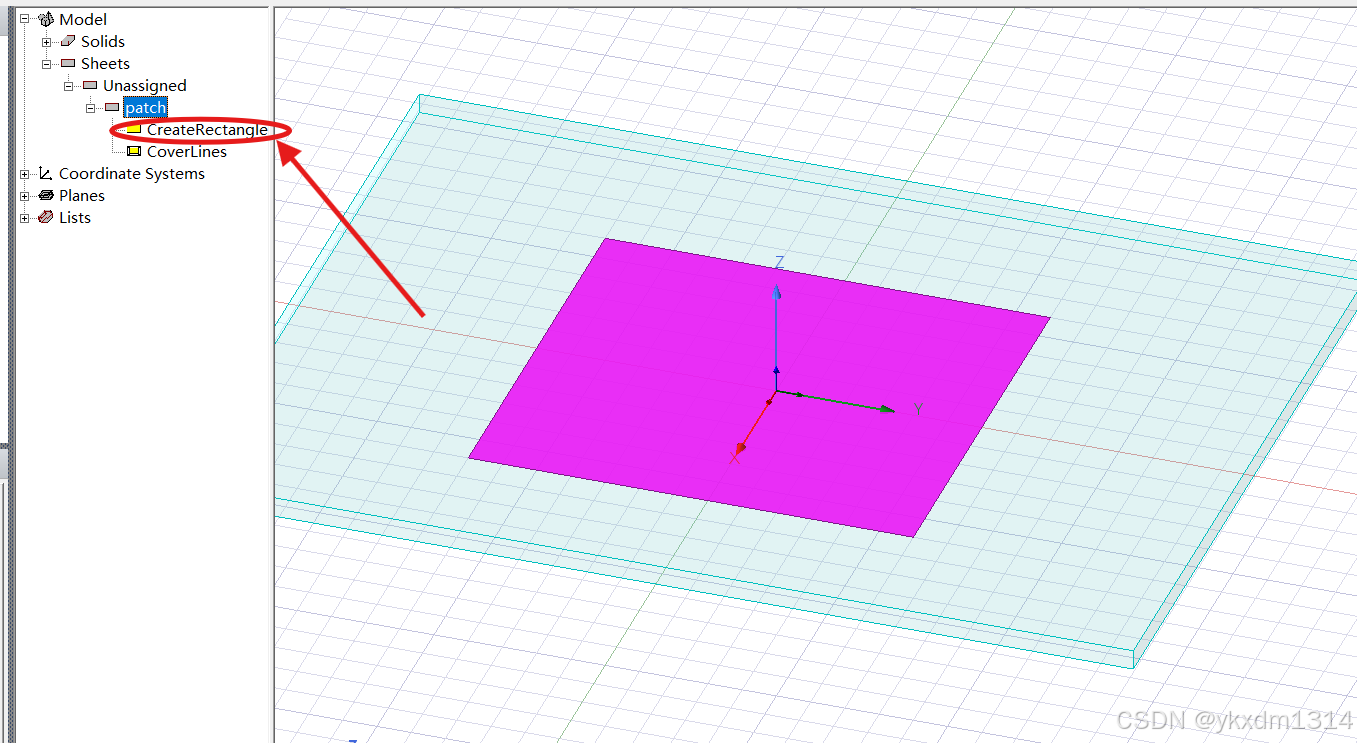Image resolution: width=1357 pixels, height=743 pixels.
Task: Click the yellow CreateRectangle operation icon
Action: pos(134,129)
